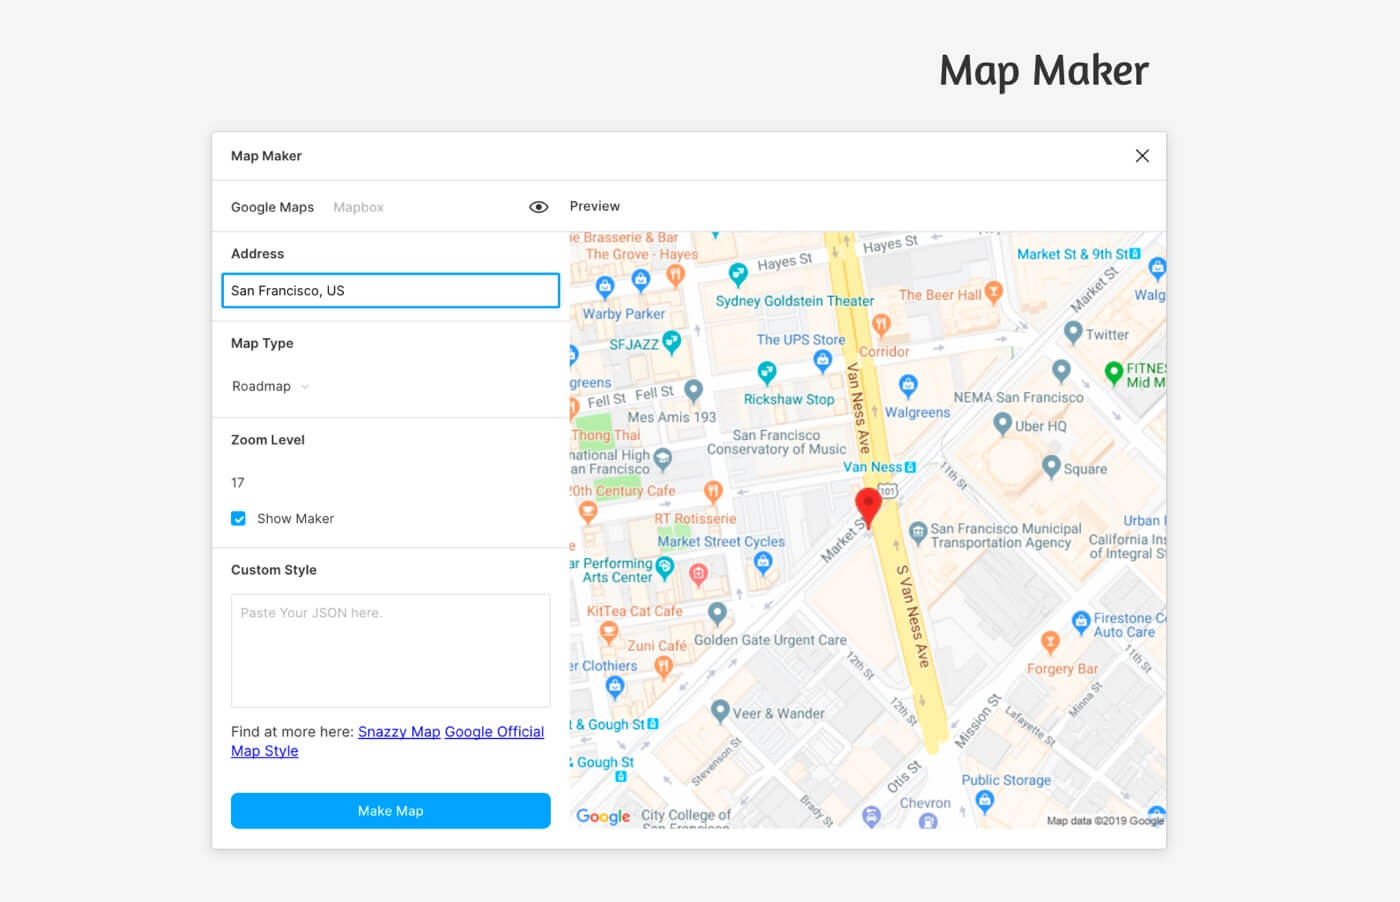This screenshot has height=902, width=1400.
Task: Click the SFJAZZ venue pin
Action: 672,342
